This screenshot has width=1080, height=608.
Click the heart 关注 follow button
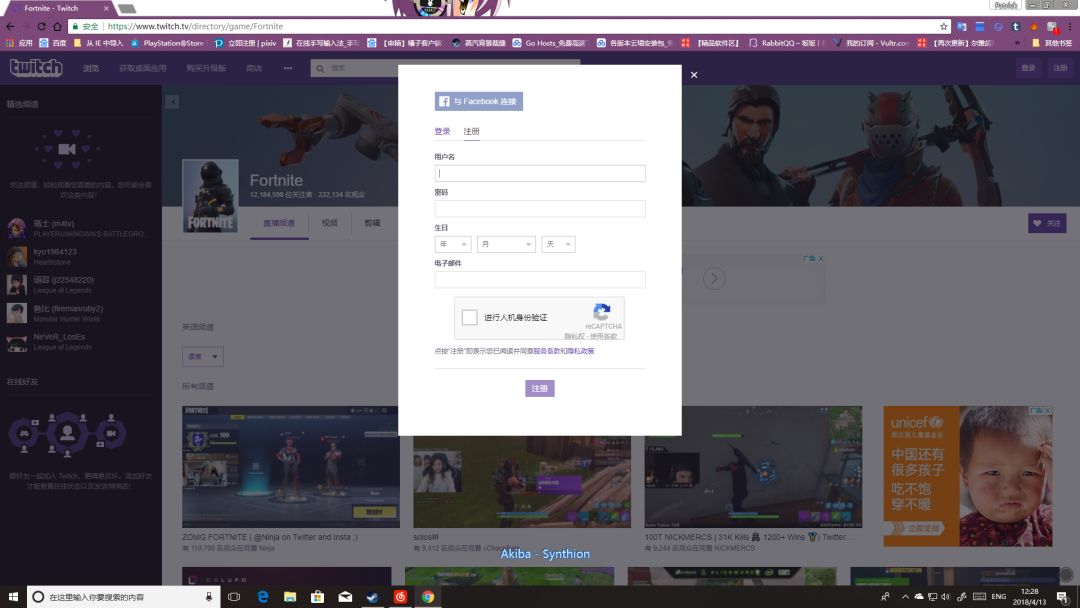coord(1047,223)
